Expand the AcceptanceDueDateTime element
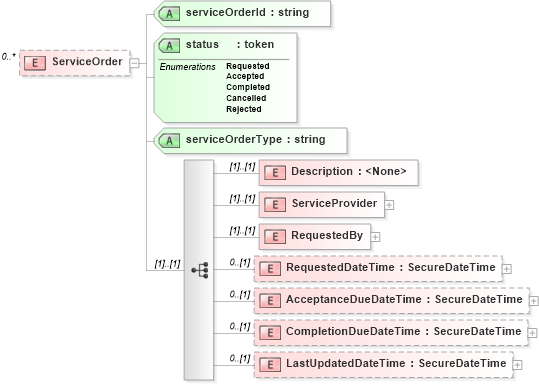Image resolution: width=539 pixels, height=385 pixels. (x=534, y=301)
